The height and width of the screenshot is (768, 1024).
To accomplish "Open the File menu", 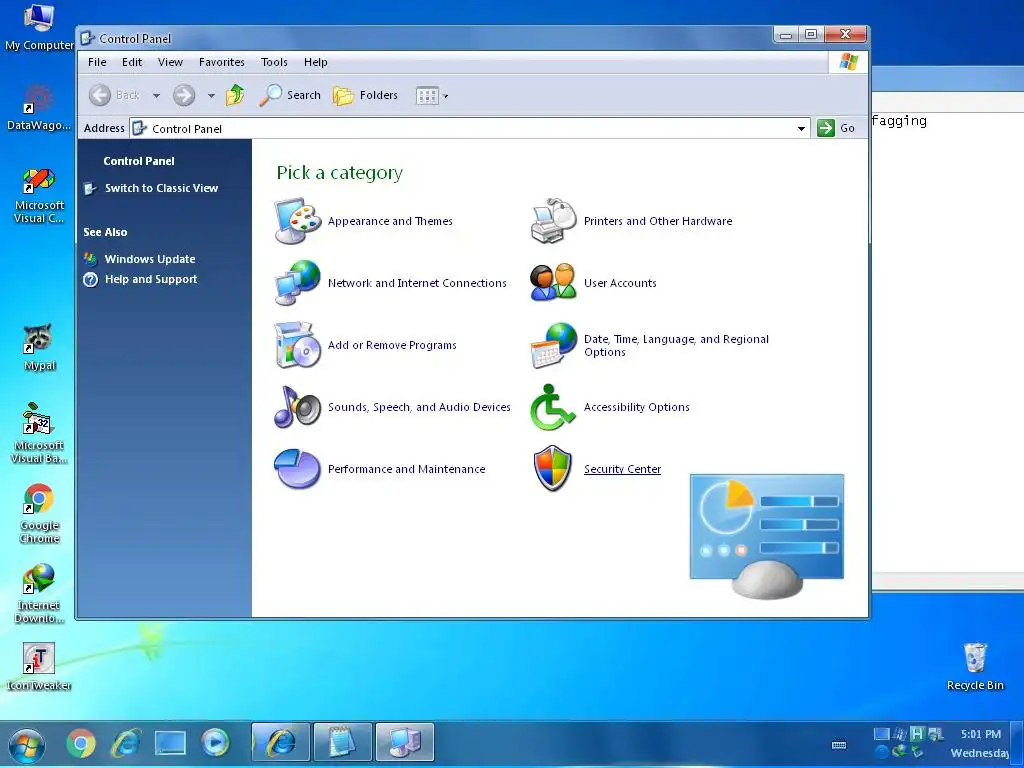I will (97, 62).
